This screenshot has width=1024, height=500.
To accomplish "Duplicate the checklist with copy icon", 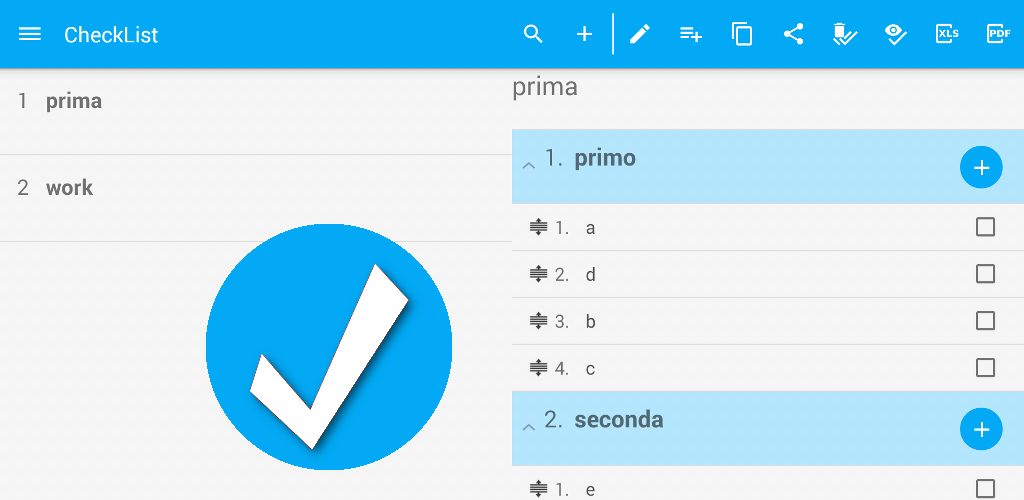I will (742, 34).
